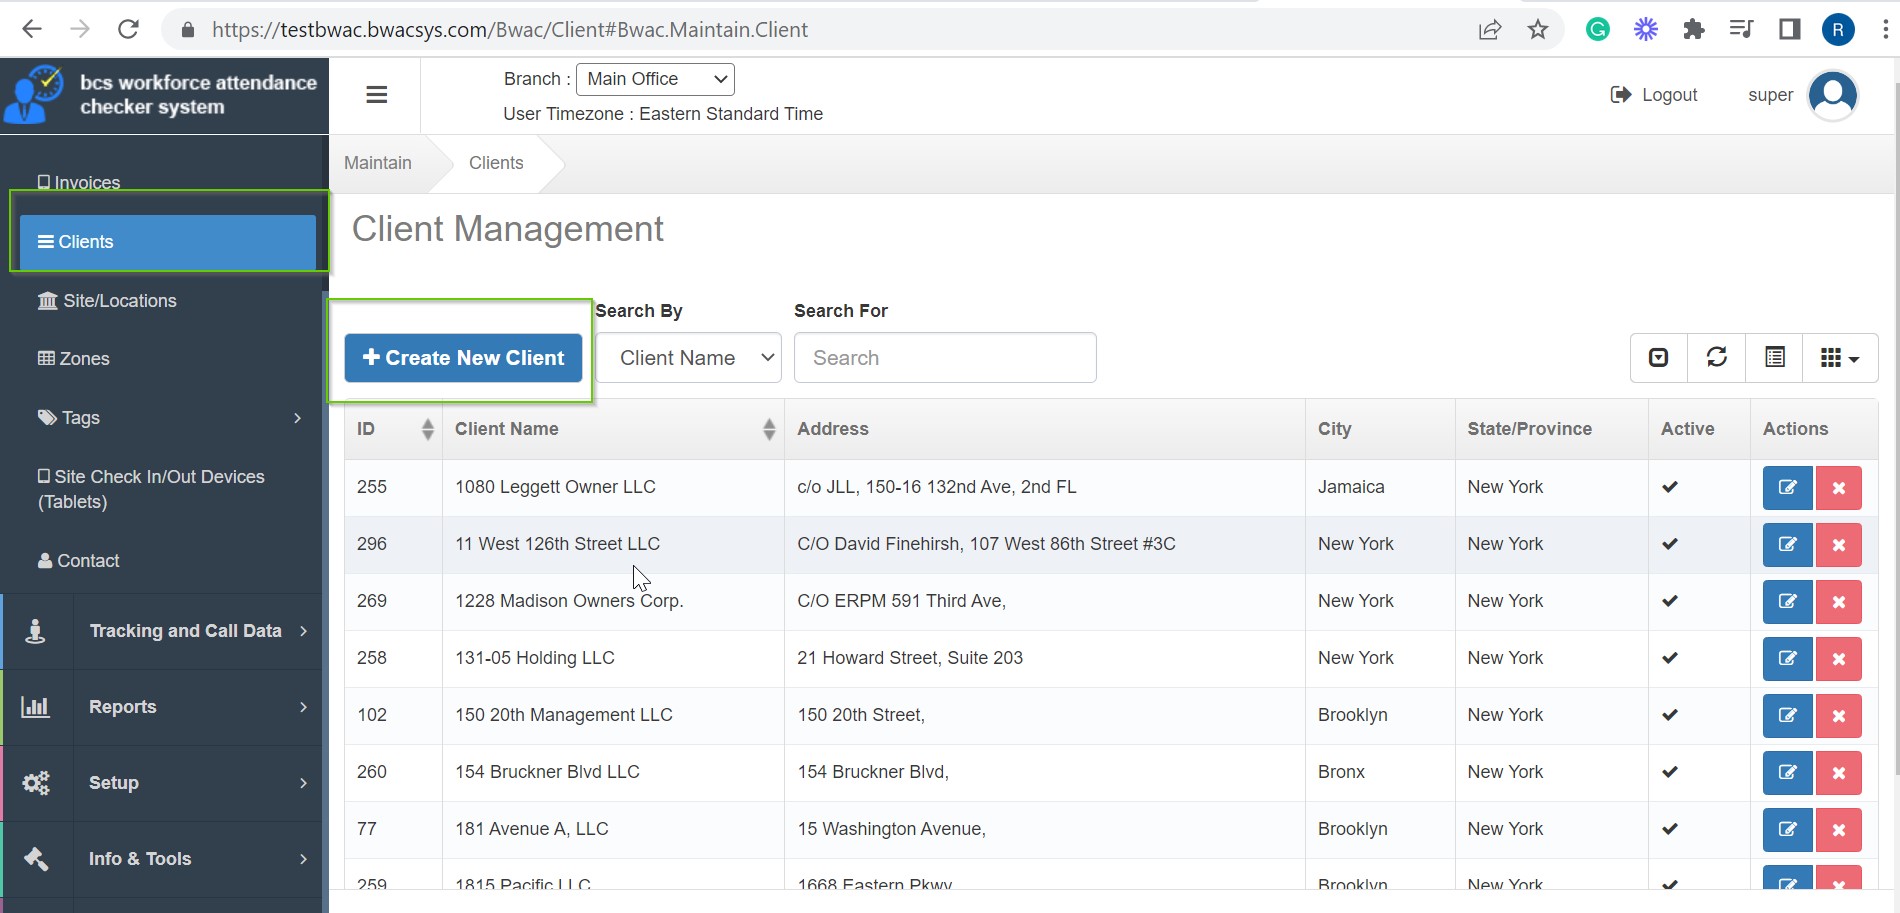The image size is (1900, 913).
Task: Open the columns grid dropdown
Action: (x=1839, y=358)
